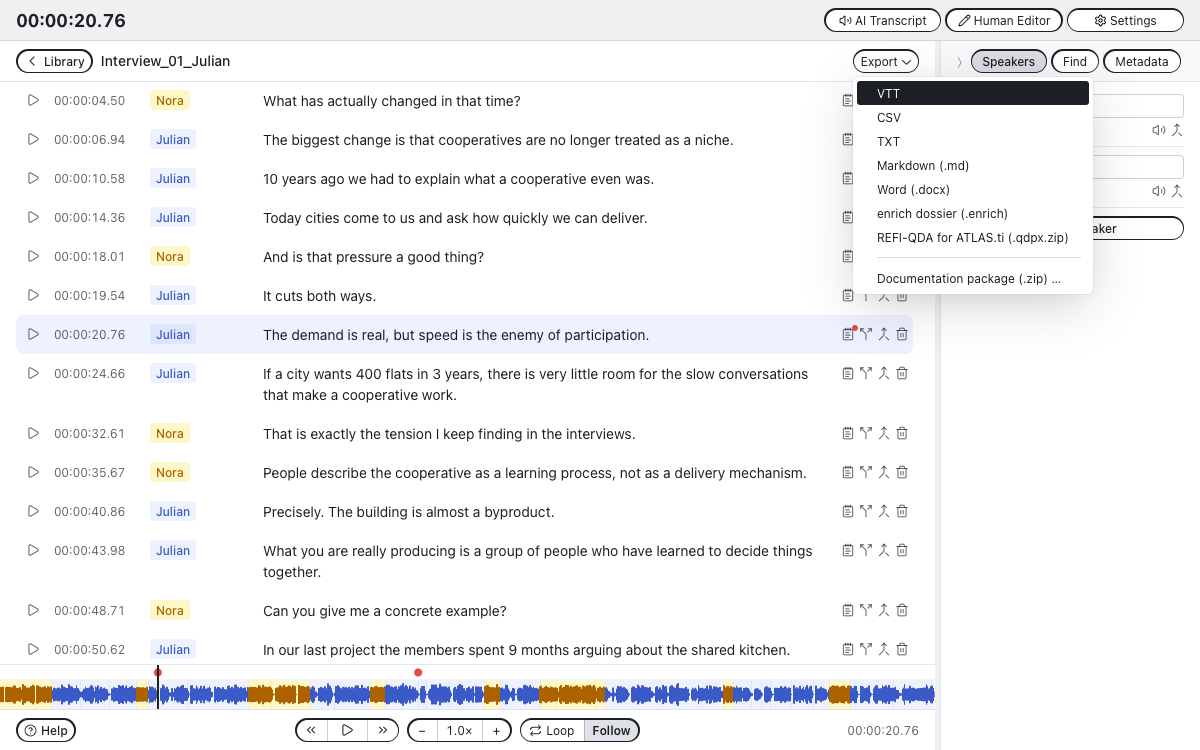
Task: Play audio sample for the second speaker
Action: tap(1159, 191)
